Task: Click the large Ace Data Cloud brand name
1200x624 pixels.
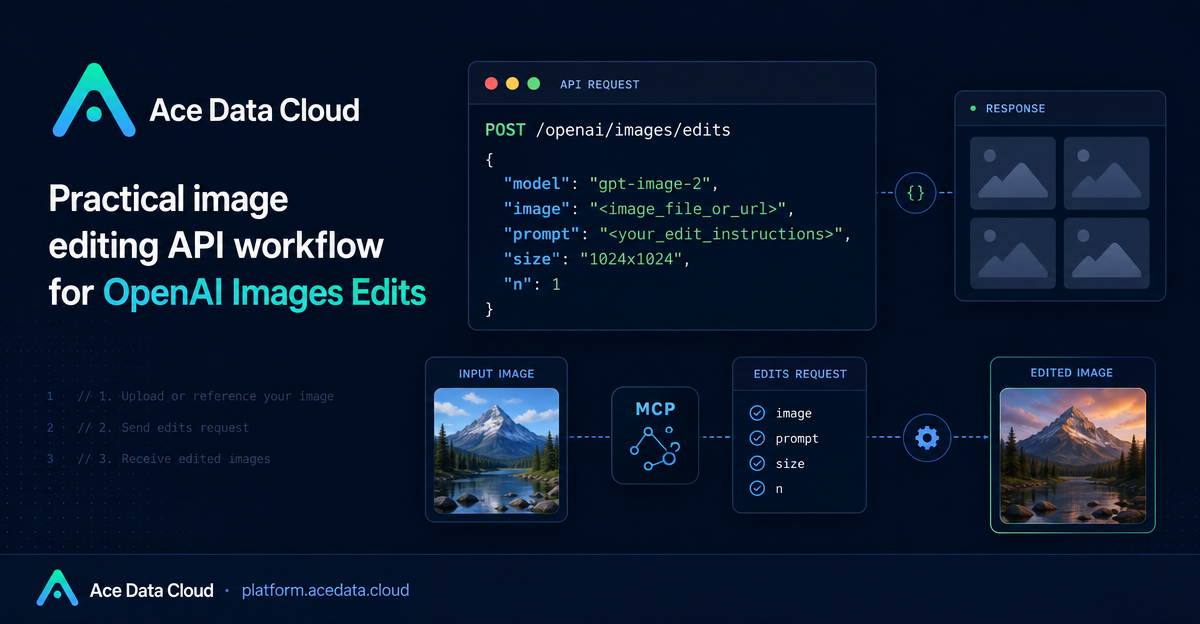Action: tap(254, 109)
